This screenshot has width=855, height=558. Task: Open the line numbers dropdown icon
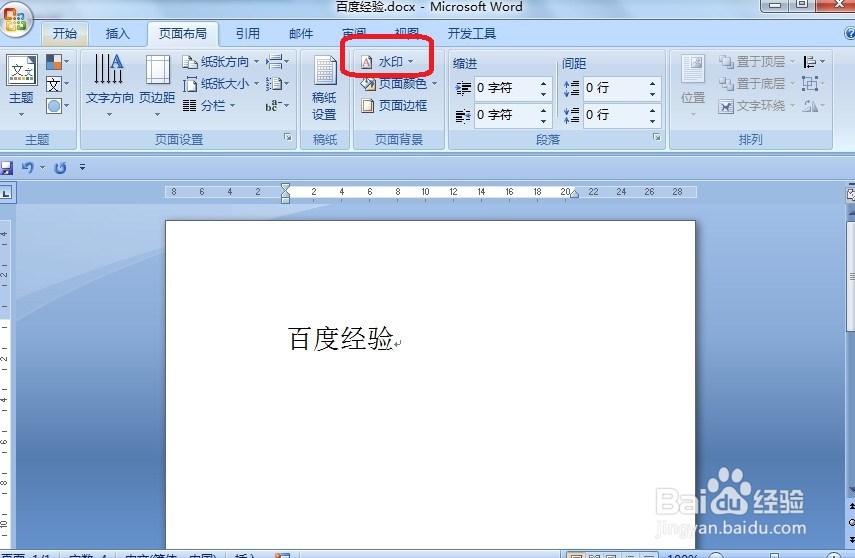[277, 84]
